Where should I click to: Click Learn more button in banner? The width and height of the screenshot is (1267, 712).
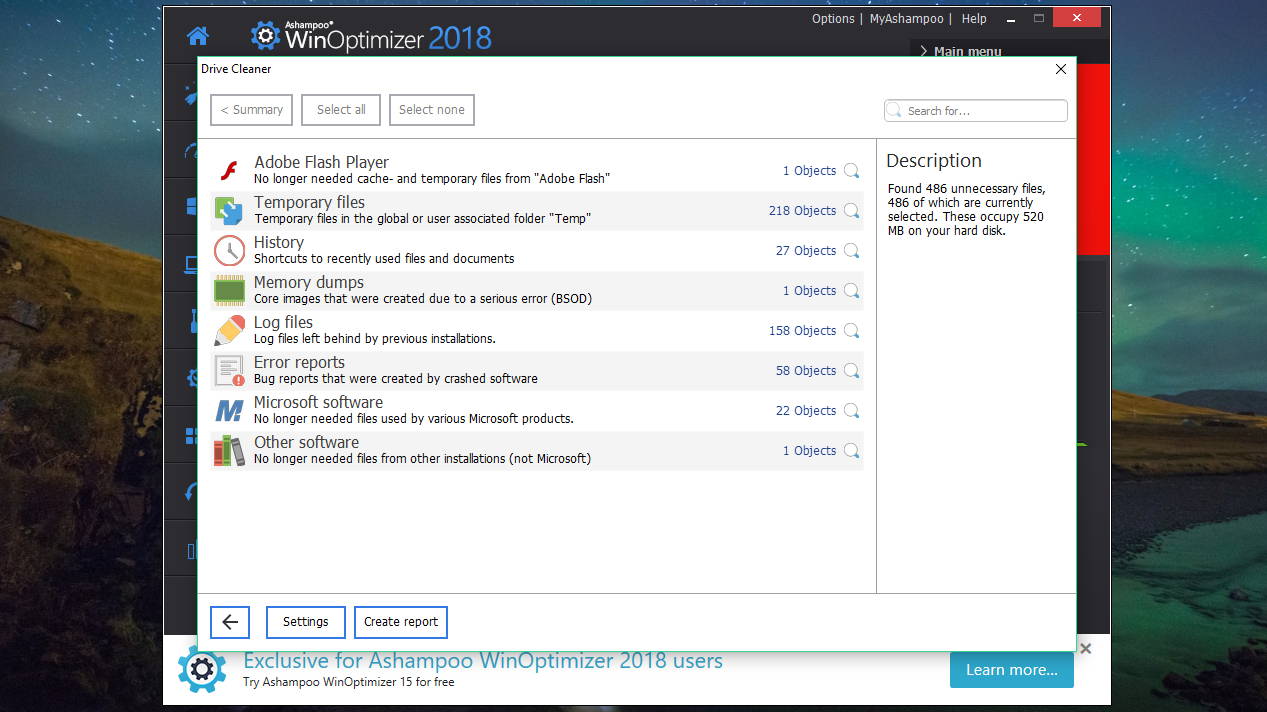(1012, 670)
